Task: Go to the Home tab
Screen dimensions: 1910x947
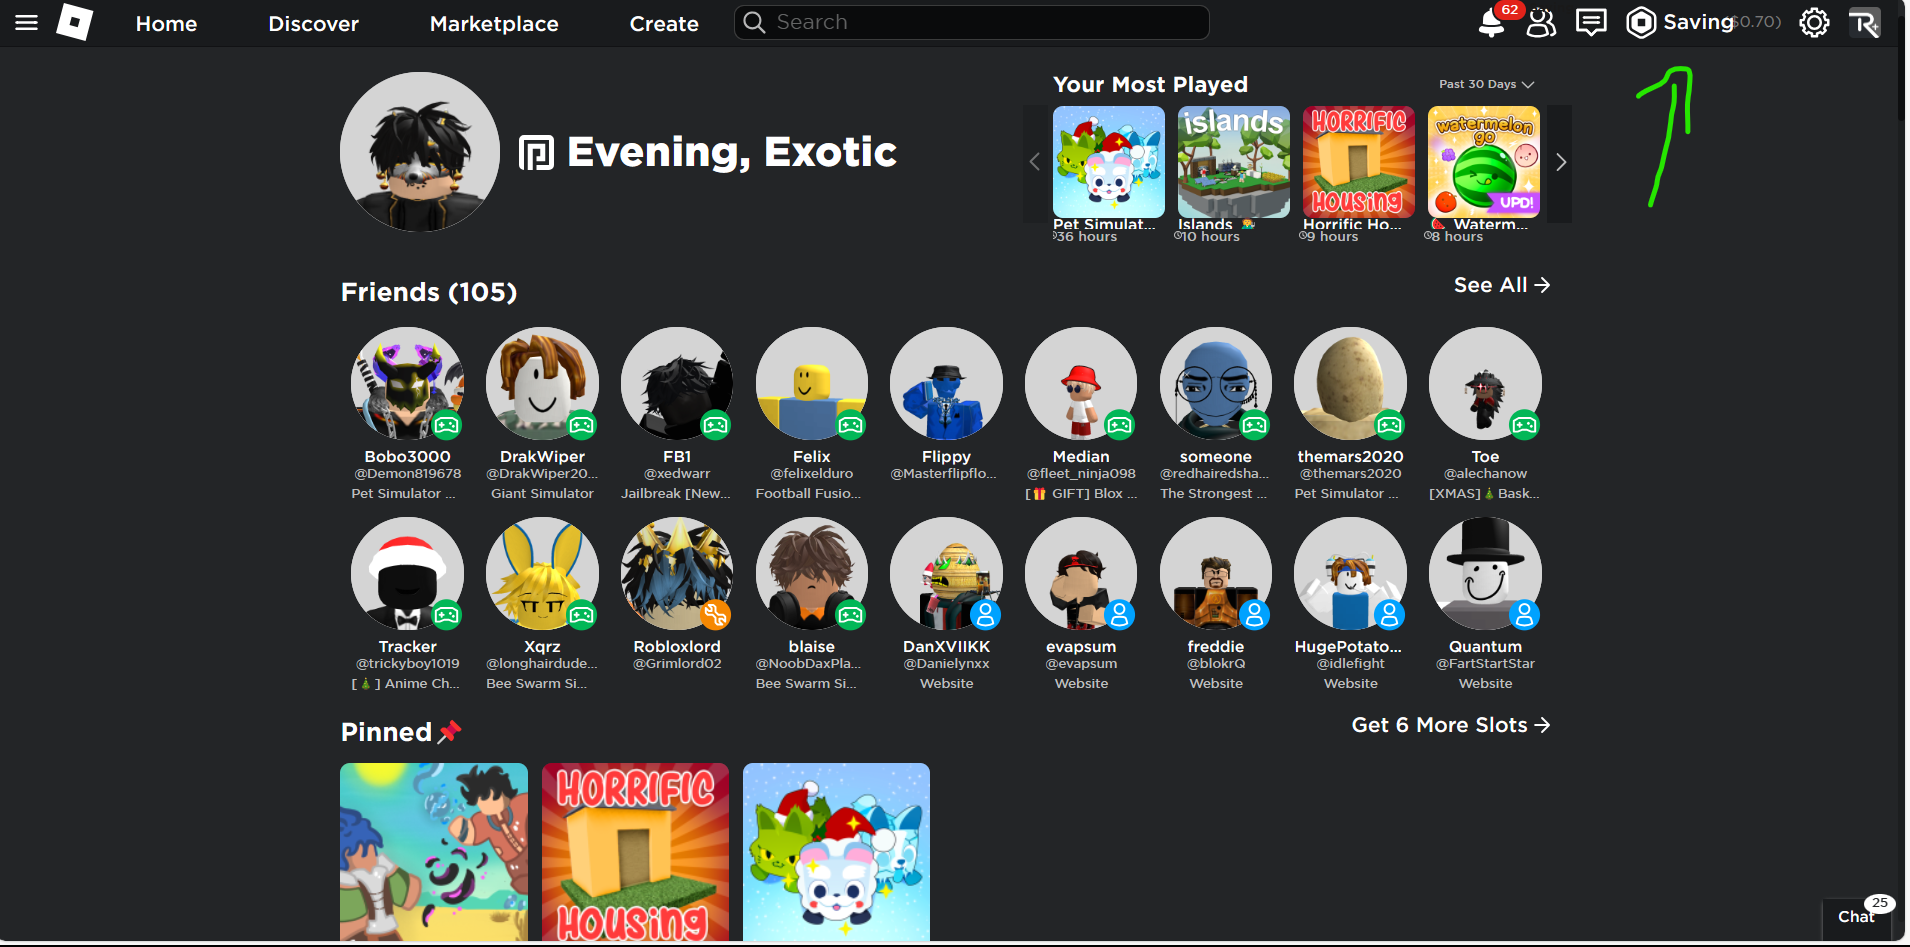Action: point(166,24)
